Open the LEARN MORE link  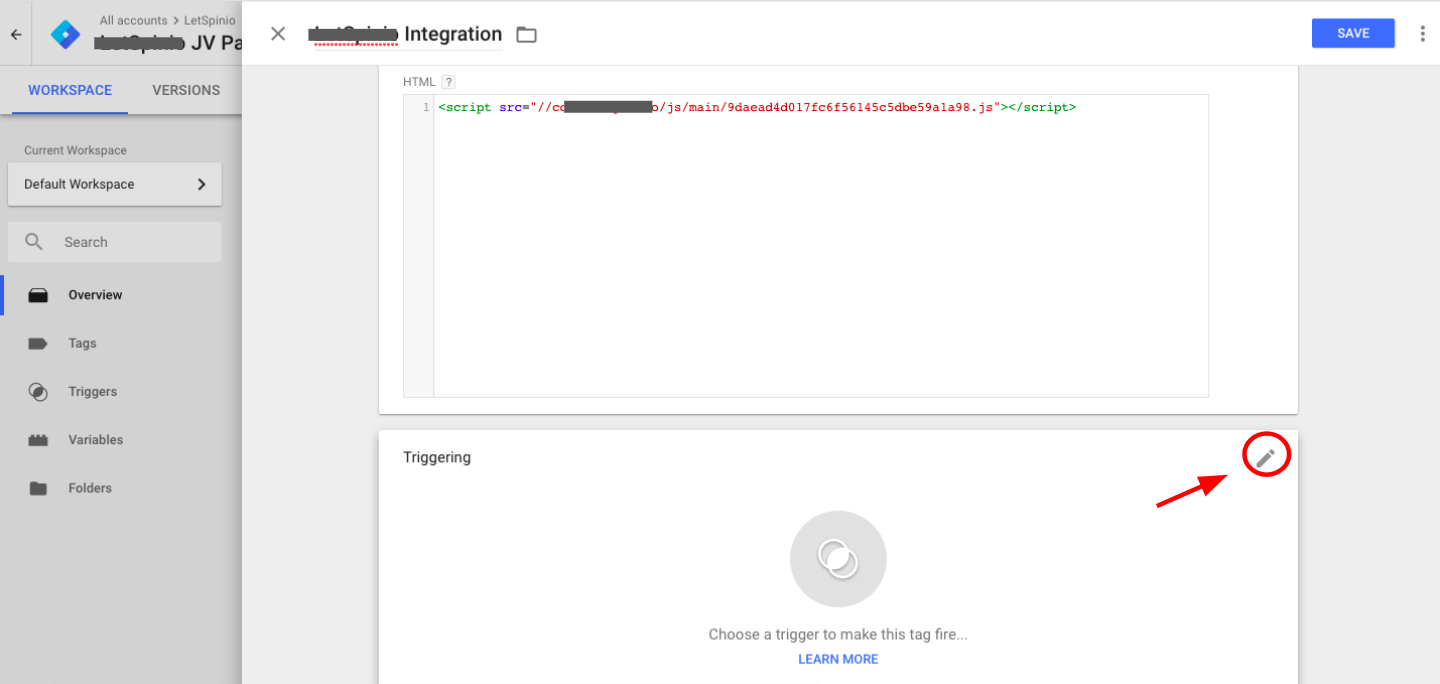838,659
